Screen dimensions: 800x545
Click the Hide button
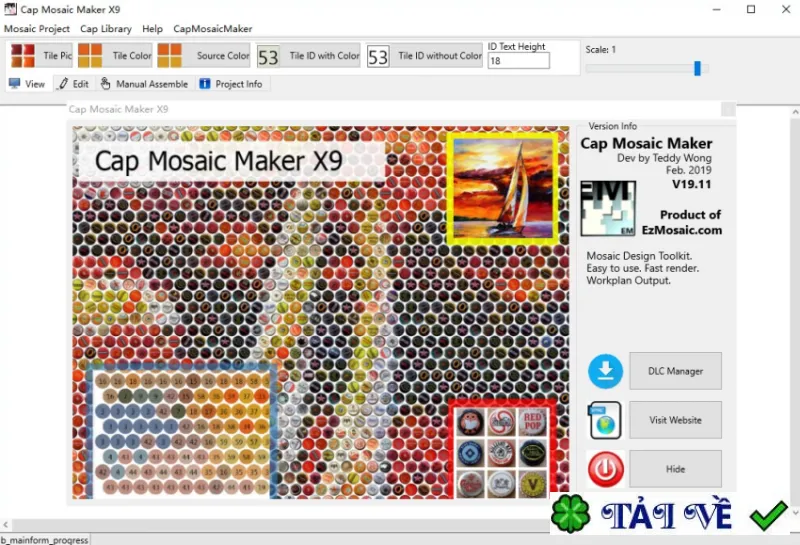(x=676, y=469)
